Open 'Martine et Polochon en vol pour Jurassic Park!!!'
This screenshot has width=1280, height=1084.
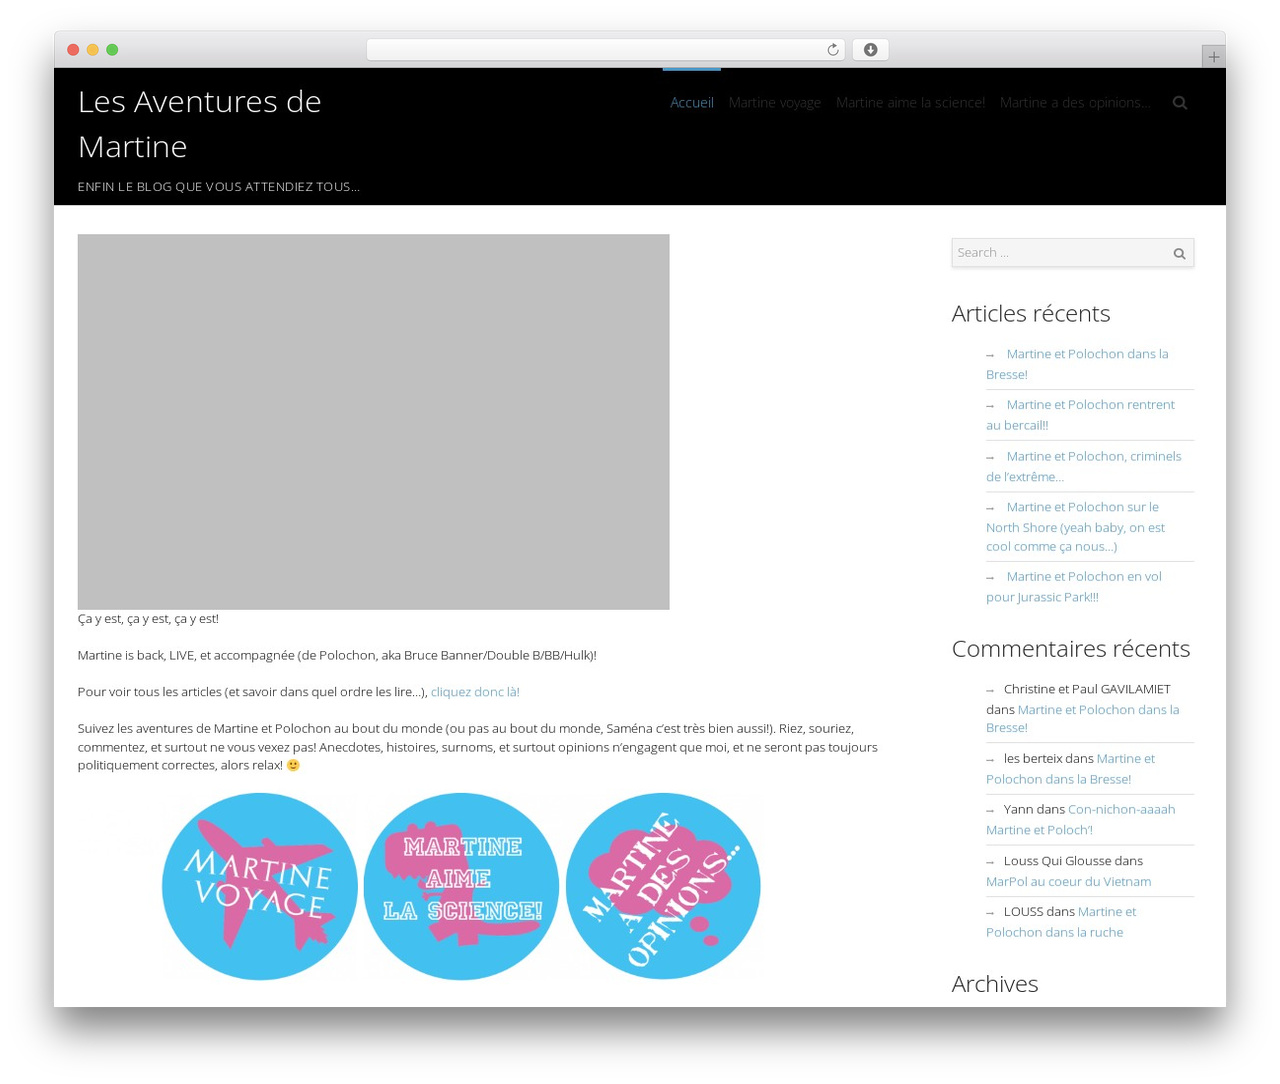[1074, 587]
